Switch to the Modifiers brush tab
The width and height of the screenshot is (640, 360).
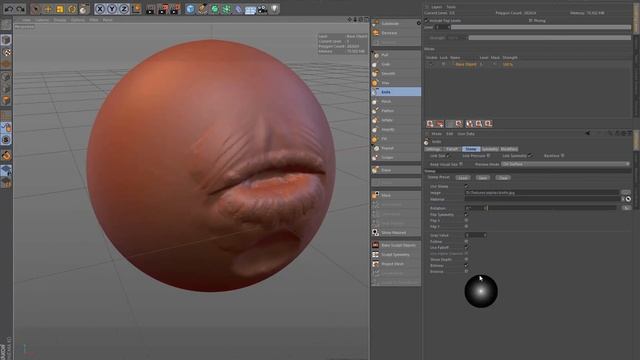(x=509, y=149)
